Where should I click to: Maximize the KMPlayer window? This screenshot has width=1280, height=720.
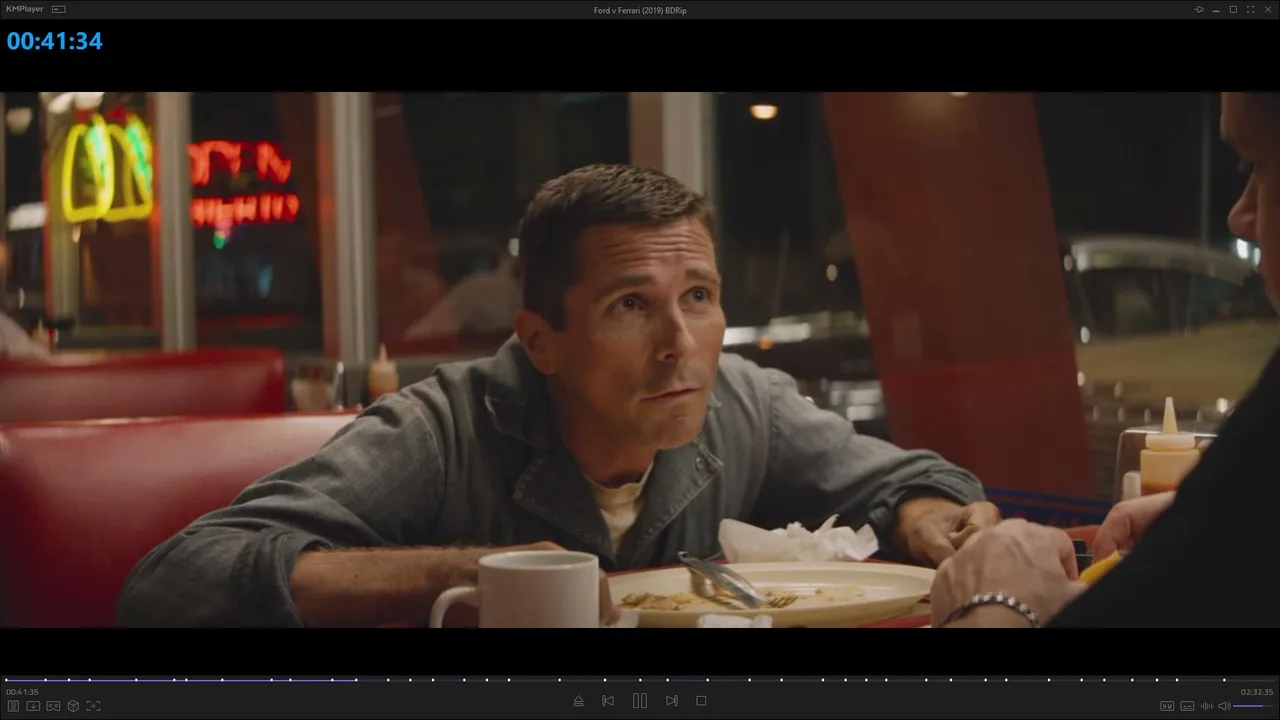pyautogui.click(x=1233, y=9)
